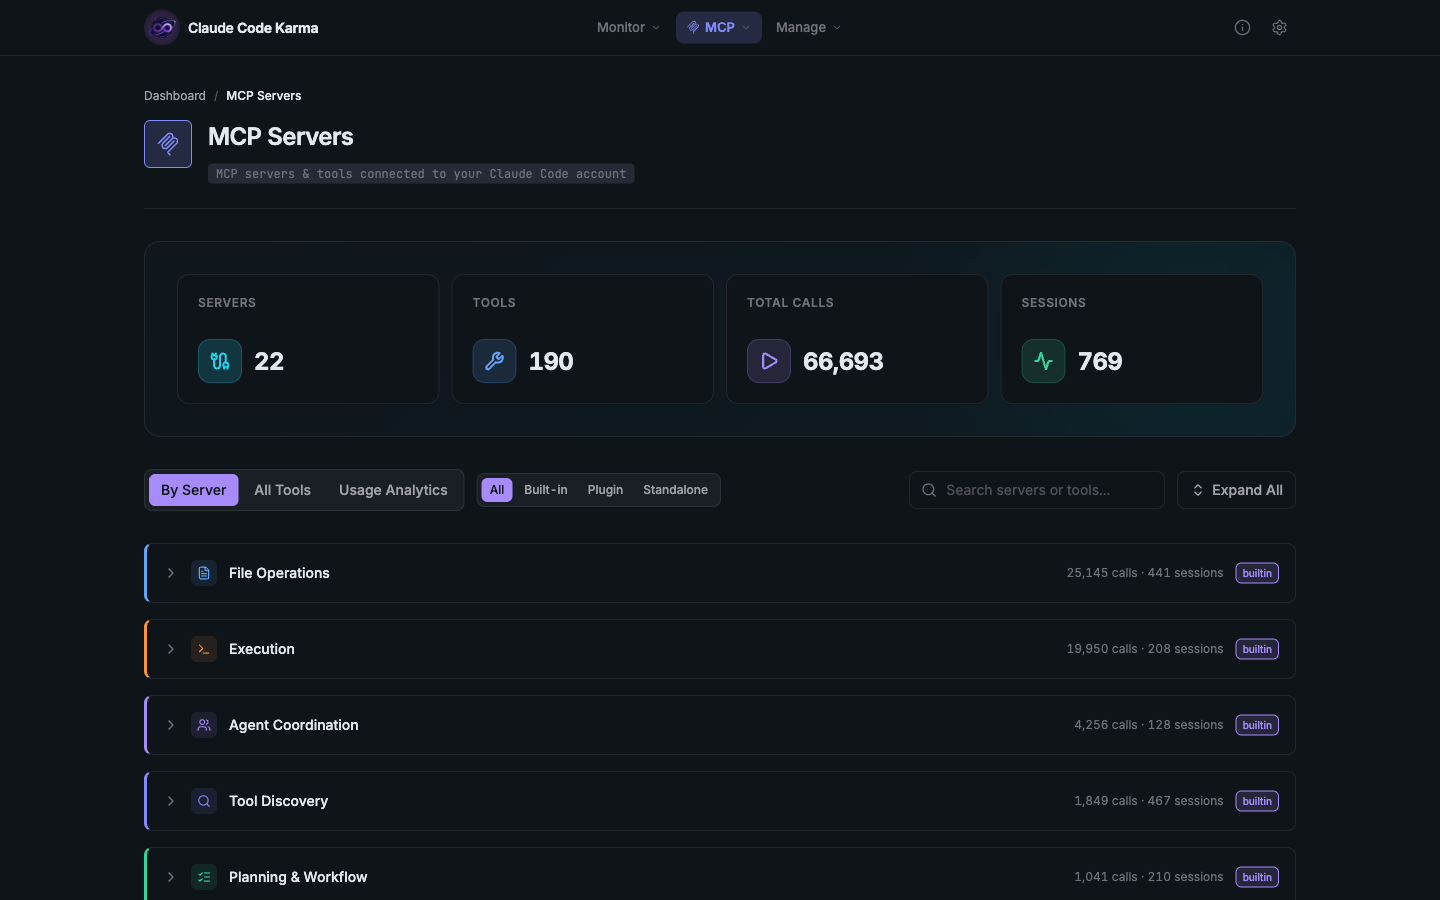The width and height of the screenshot is (1440, 900).
Task: Click the up-down arrows icon in Expand All
Action: pyautogui.click(x=1198, y=490)
